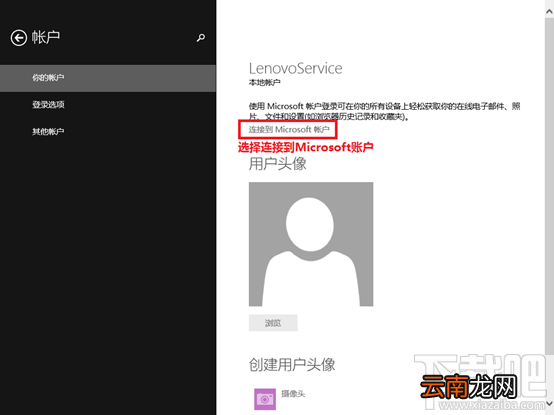
Task: Click the default user avatar picture
Action: [x=311, y=244]
